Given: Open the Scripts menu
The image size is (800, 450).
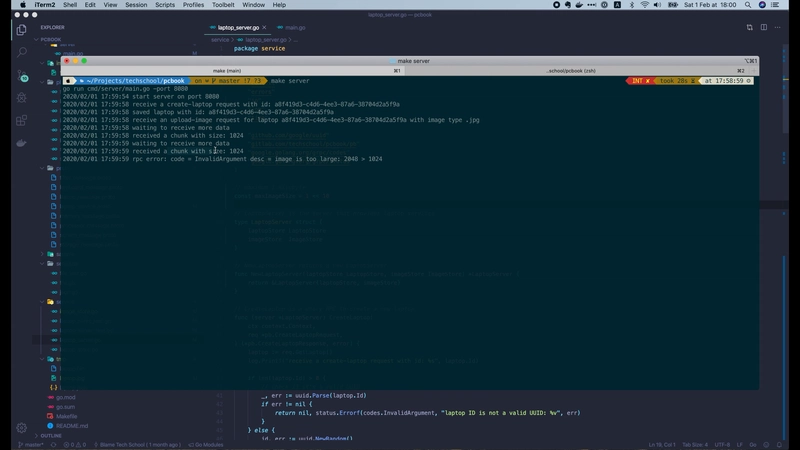Looking at the screenshot, I should (165, 5).
